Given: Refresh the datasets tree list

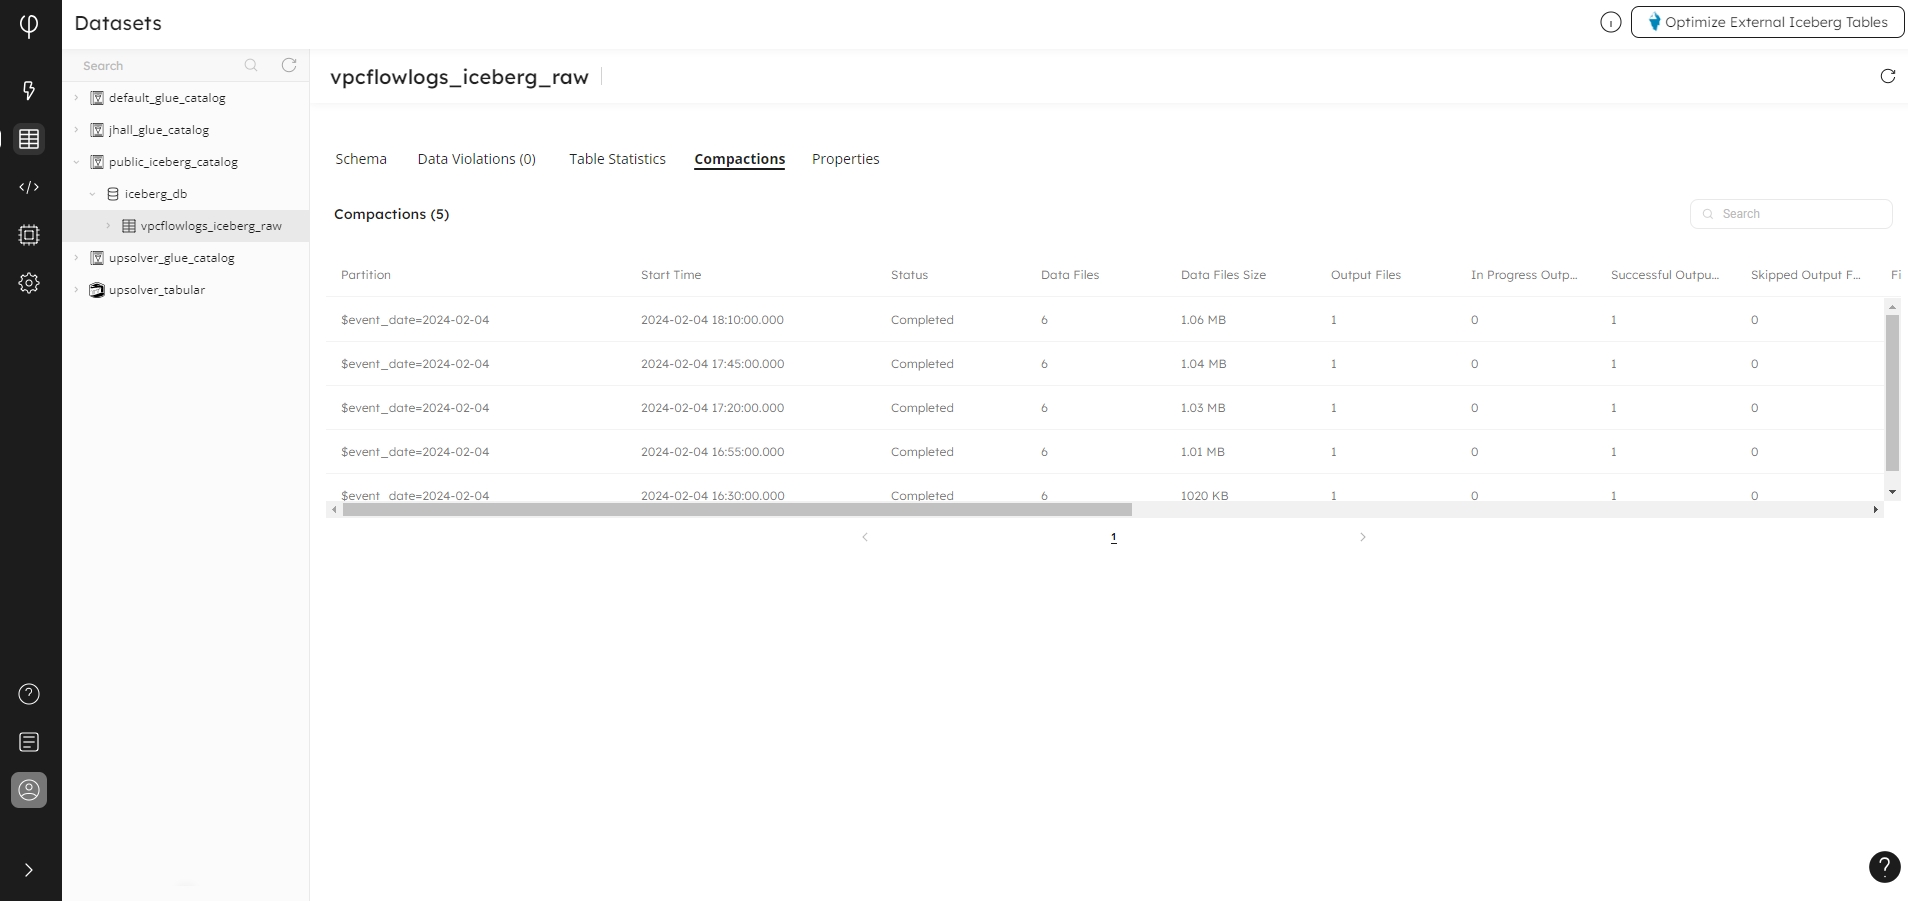Looking at the screenshot, I should (289, 65).
